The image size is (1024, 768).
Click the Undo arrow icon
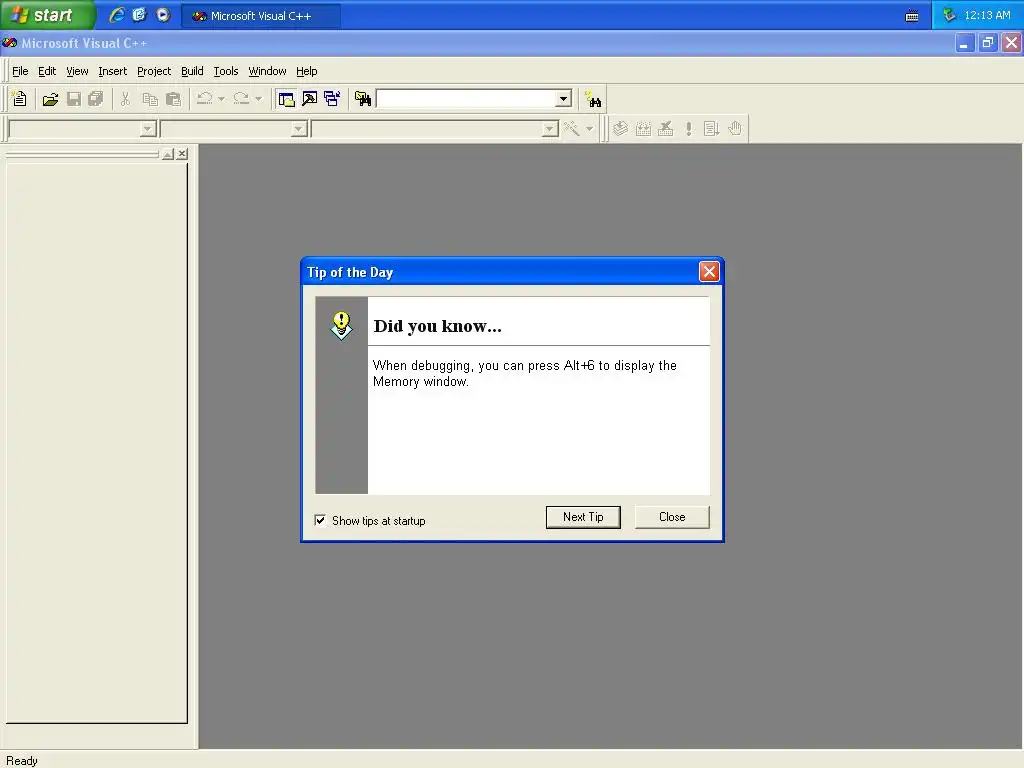tap(204, 99)
